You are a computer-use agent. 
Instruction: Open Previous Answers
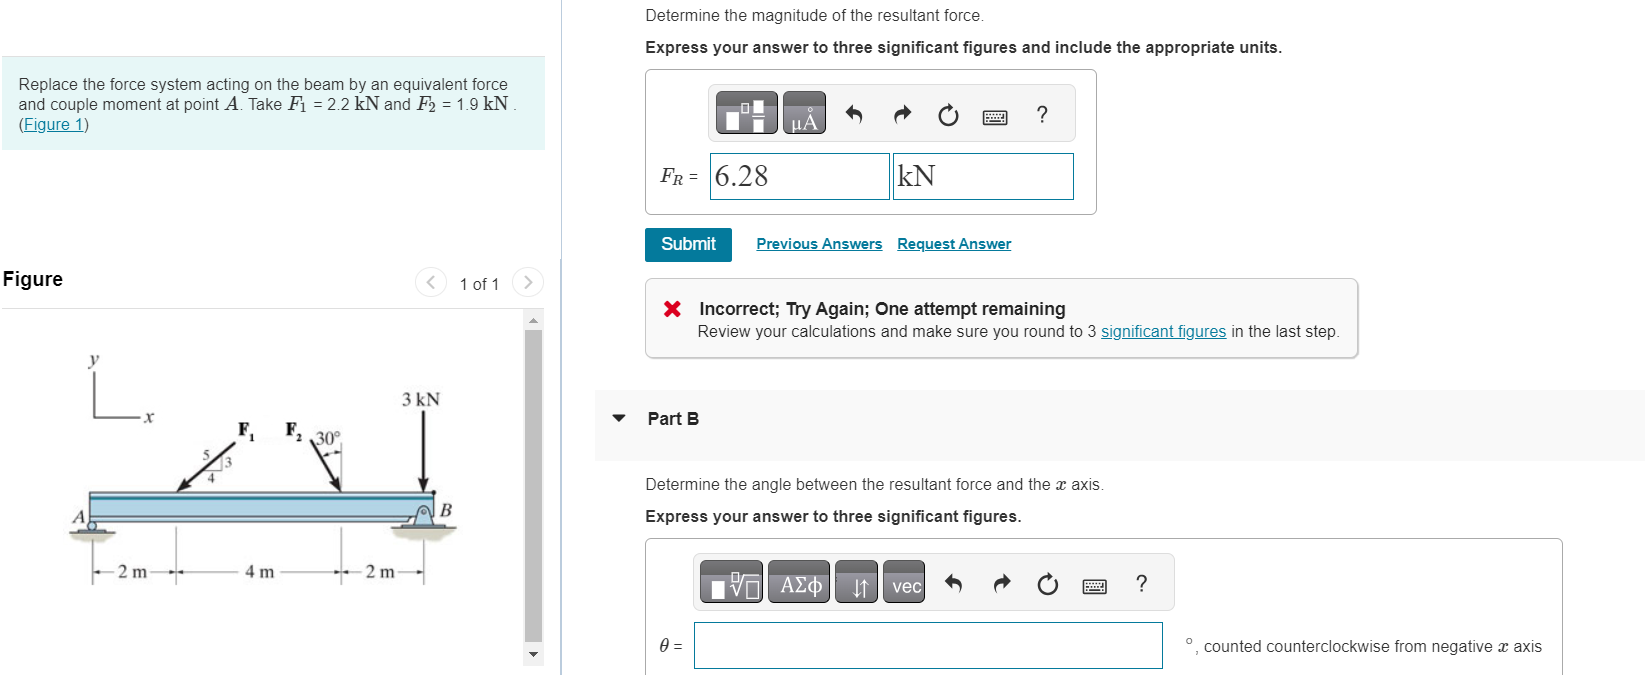pos(818,243)
